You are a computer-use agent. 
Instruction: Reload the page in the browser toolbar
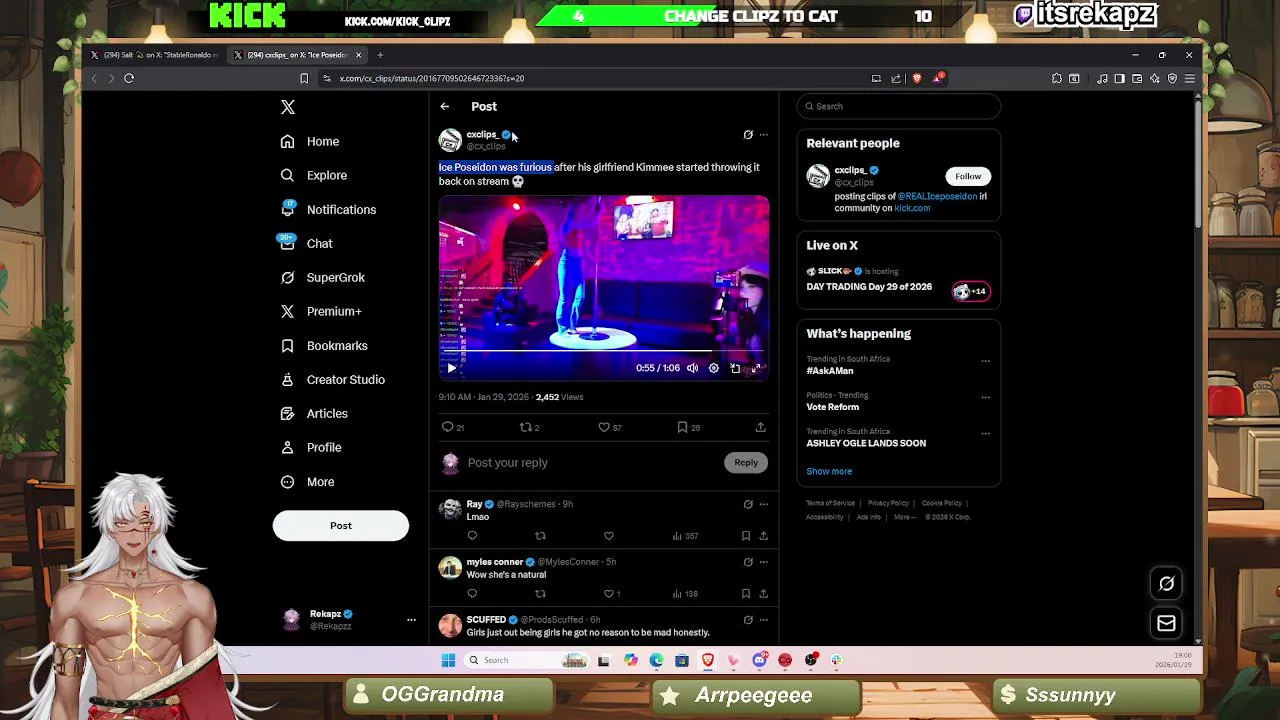tap(129, 78)
